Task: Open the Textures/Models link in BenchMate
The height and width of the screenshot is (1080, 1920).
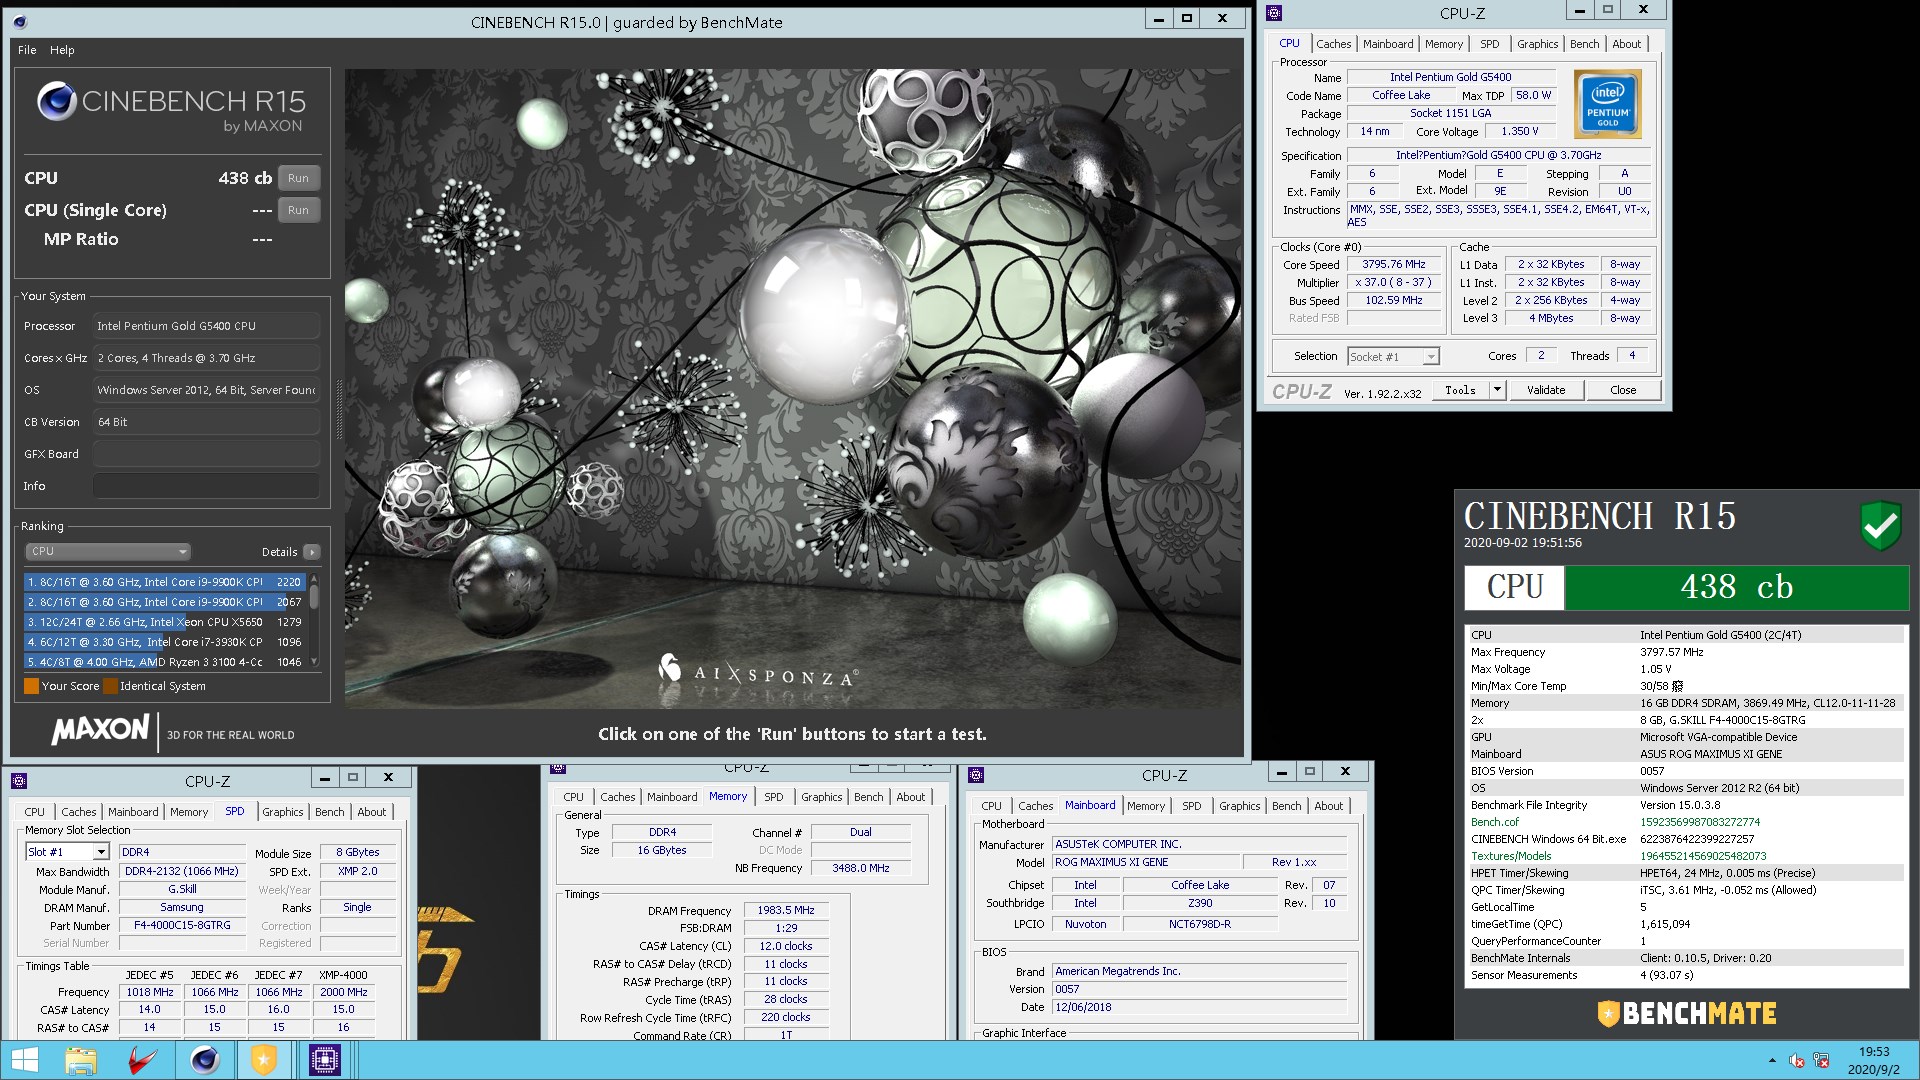Action: coord(1510,856)
